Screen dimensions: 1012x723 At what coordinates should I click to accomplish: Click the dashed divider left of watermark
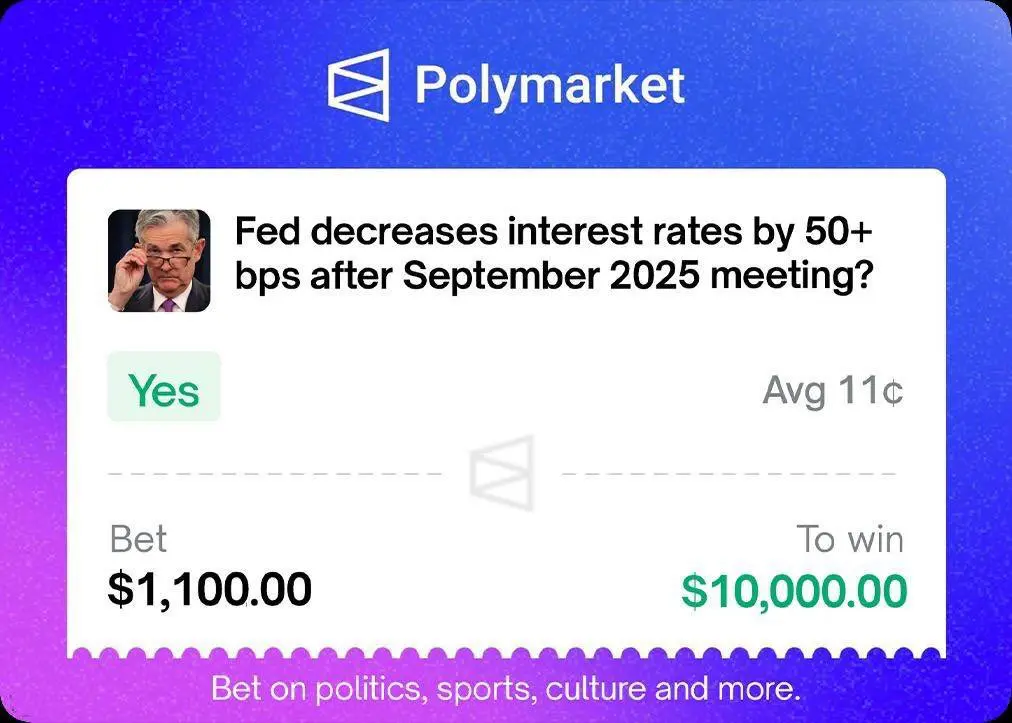(275, 474)
